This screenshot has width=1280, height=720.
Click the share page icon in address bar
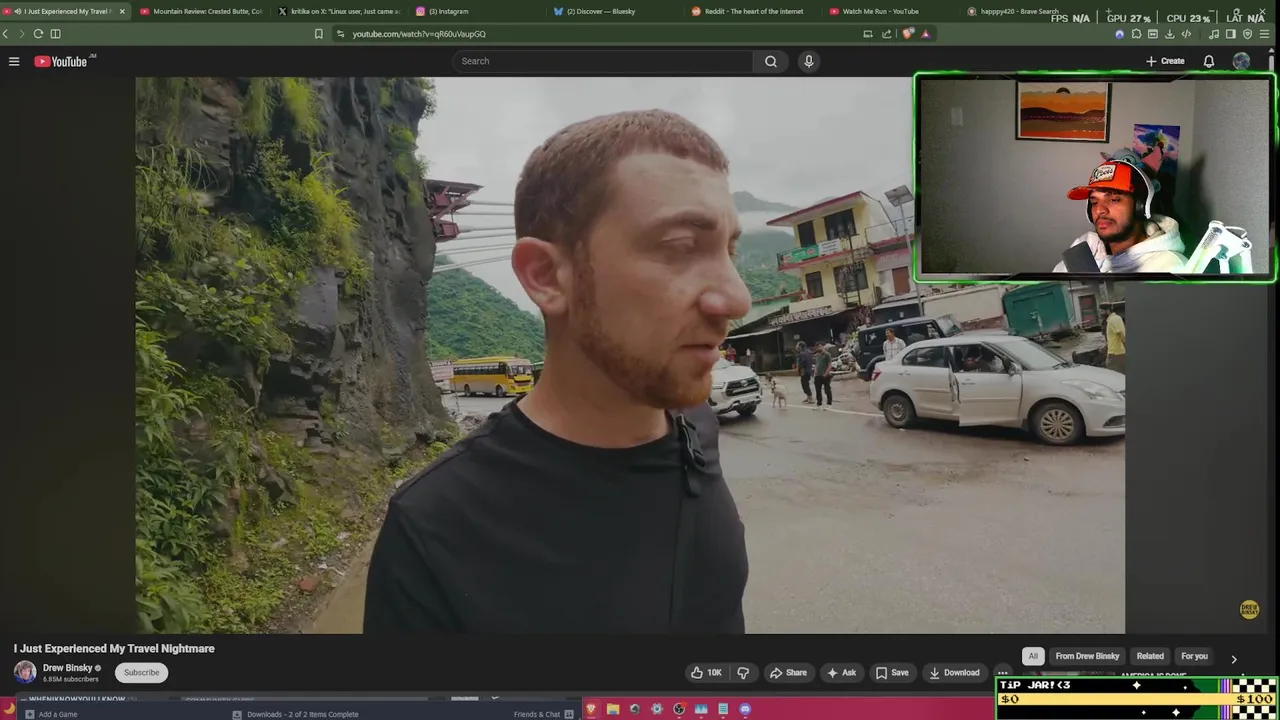[887, 34]
